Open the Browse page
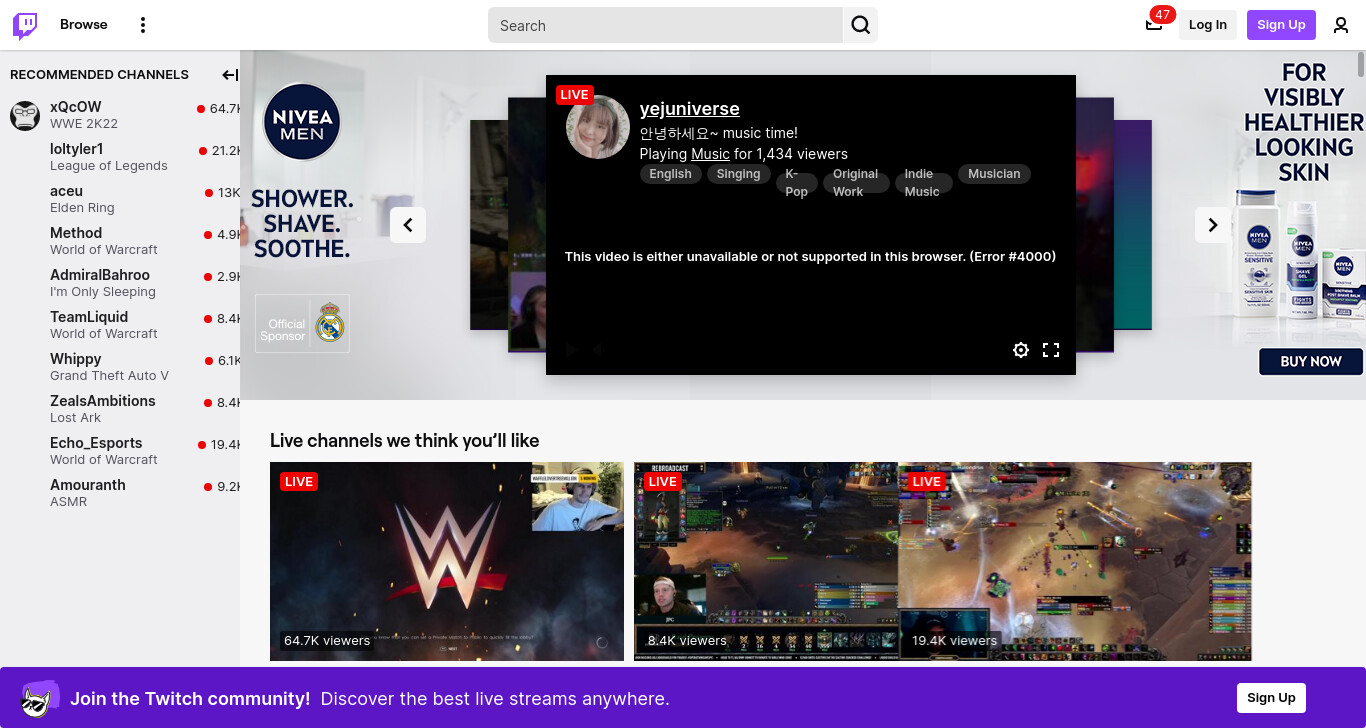Viewport: 1366px width, 728px height. pos(84,25)
